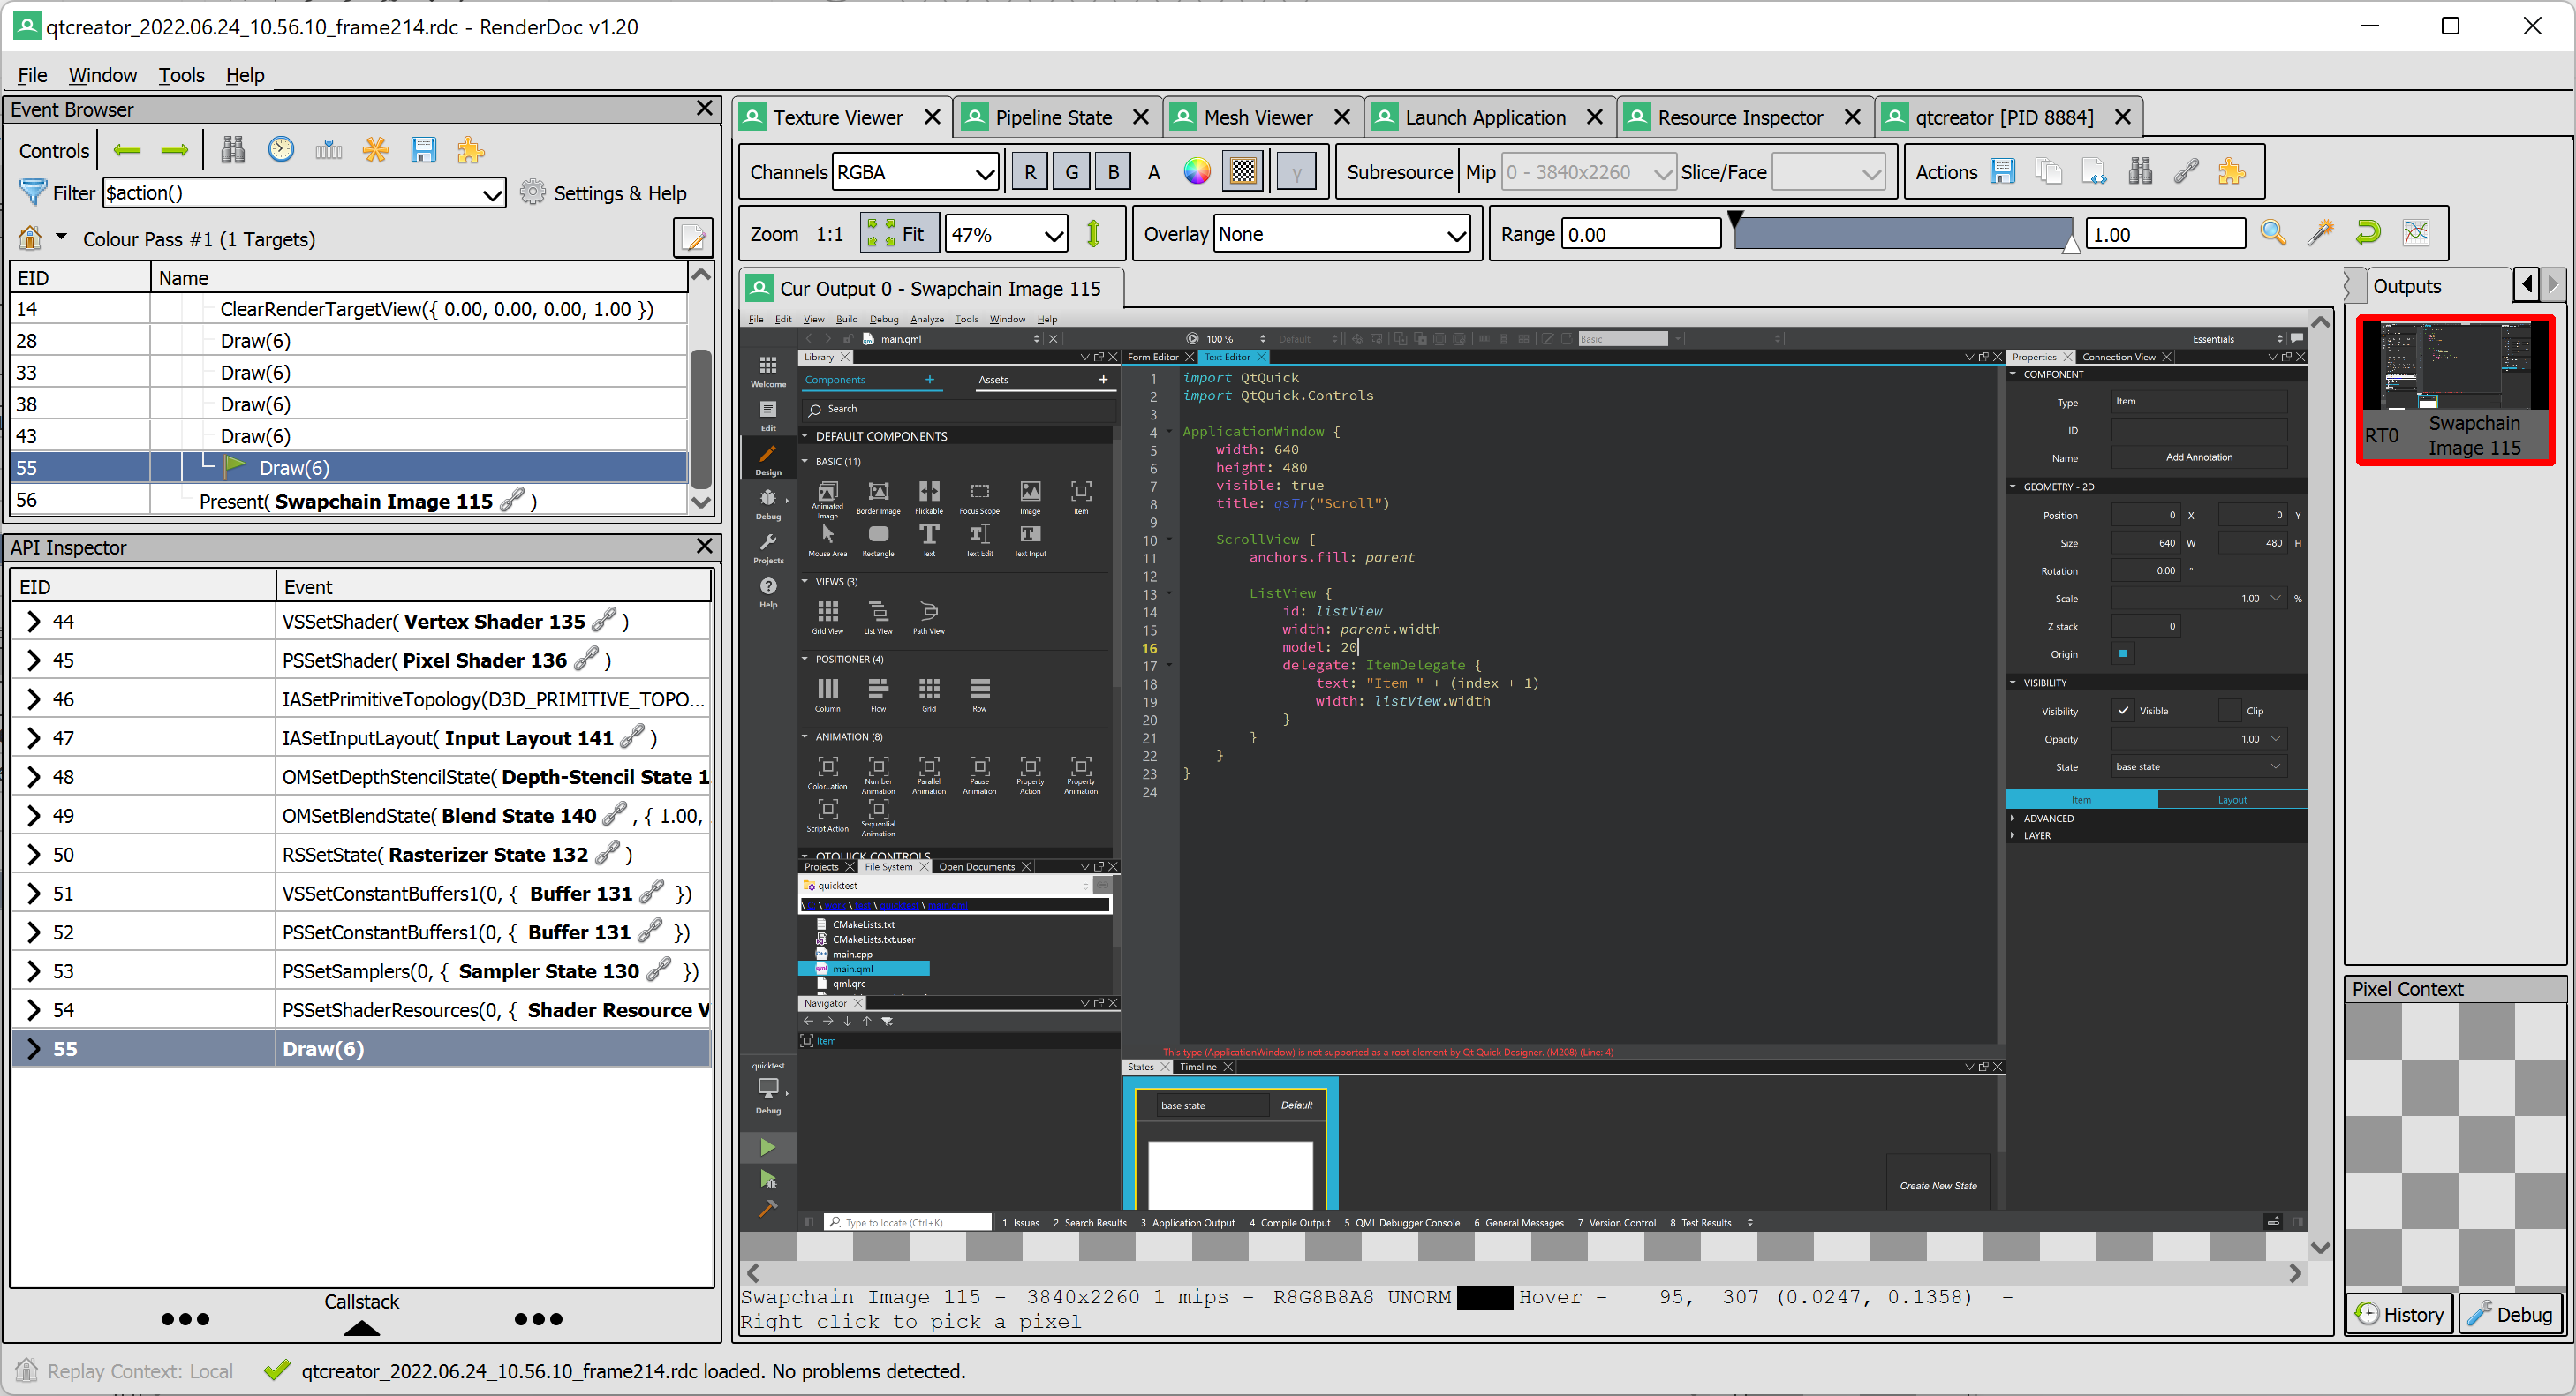Reset the range using the green undo arrow

pyautogui.click(x=2368, y=232)
